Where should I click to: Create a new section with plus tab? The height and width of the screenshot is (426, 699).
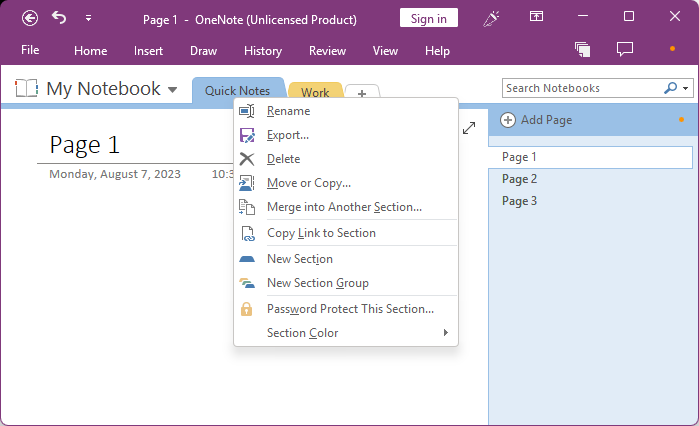point(362,93)
